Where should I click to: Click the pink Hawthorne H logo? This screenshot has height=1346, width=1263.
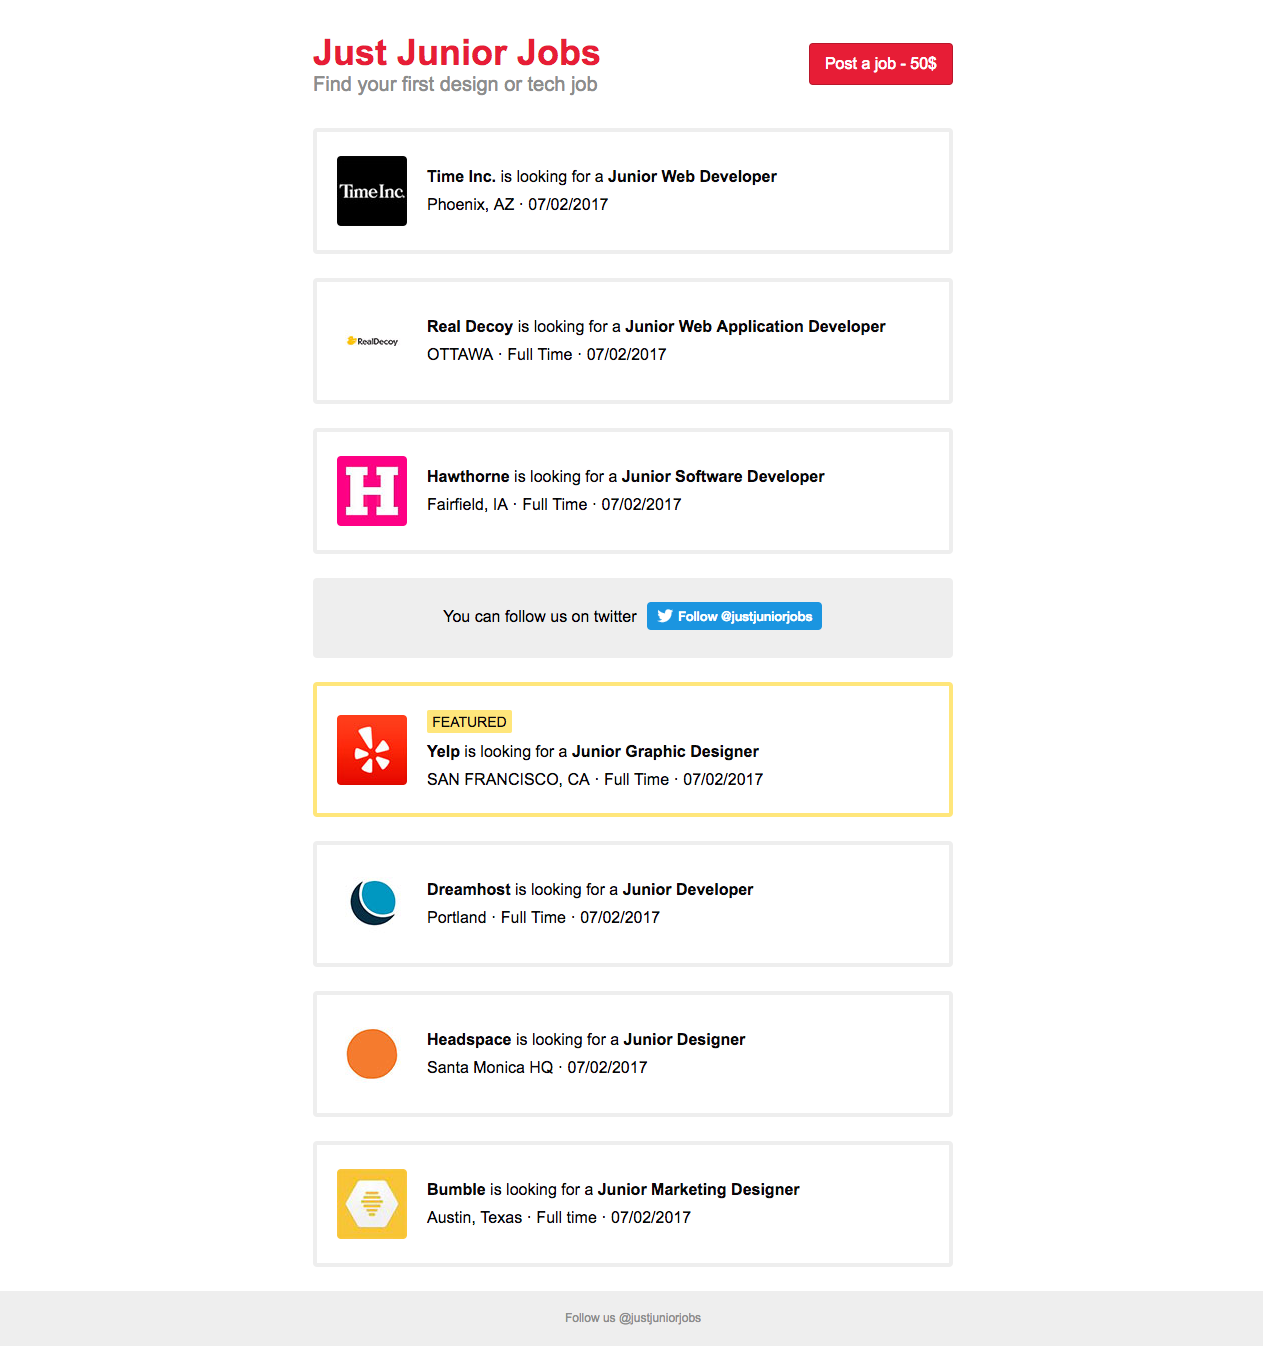pos(372,491)
